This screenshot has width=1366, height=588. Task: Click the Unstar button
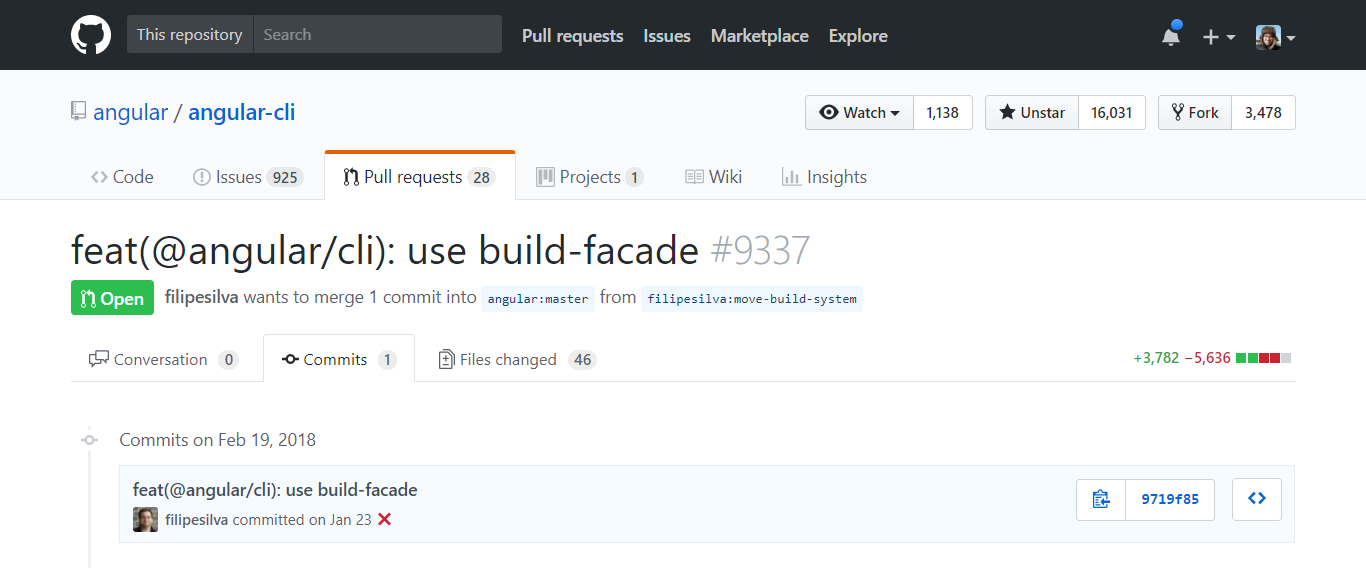1032,113
